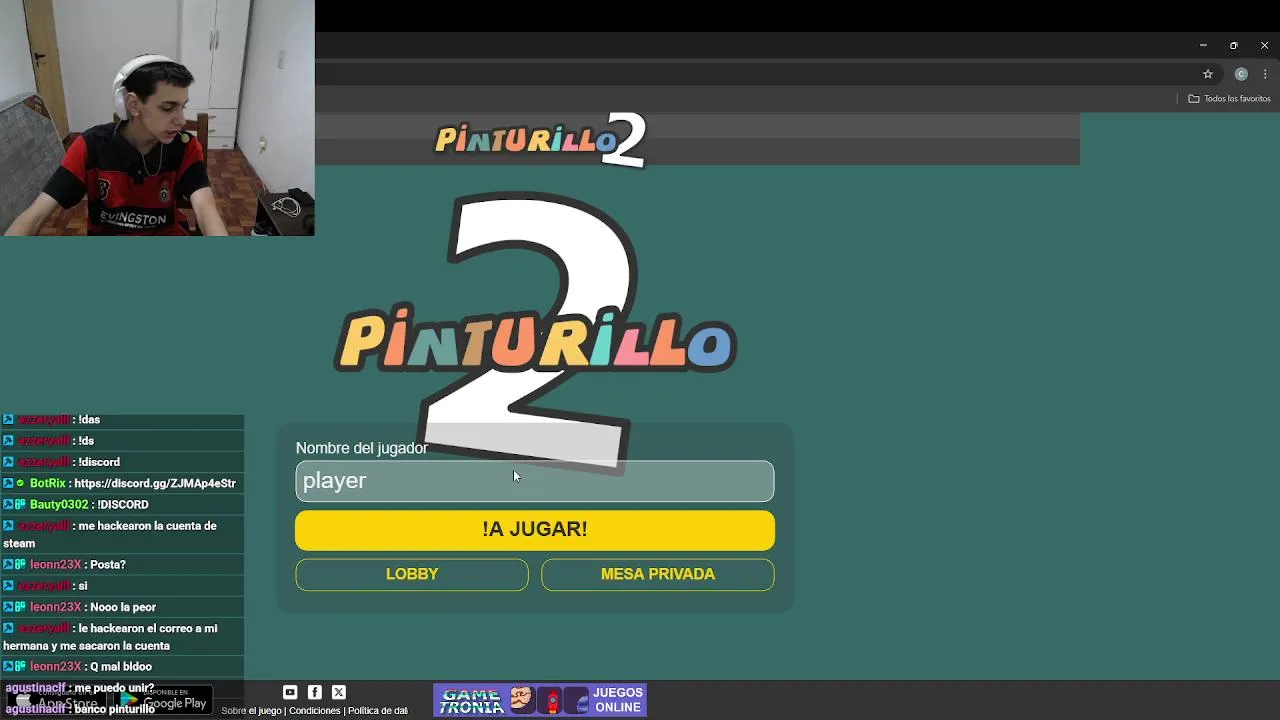Click chat message '!DISCORD' from Bauty0302

(x=123, y=504)
